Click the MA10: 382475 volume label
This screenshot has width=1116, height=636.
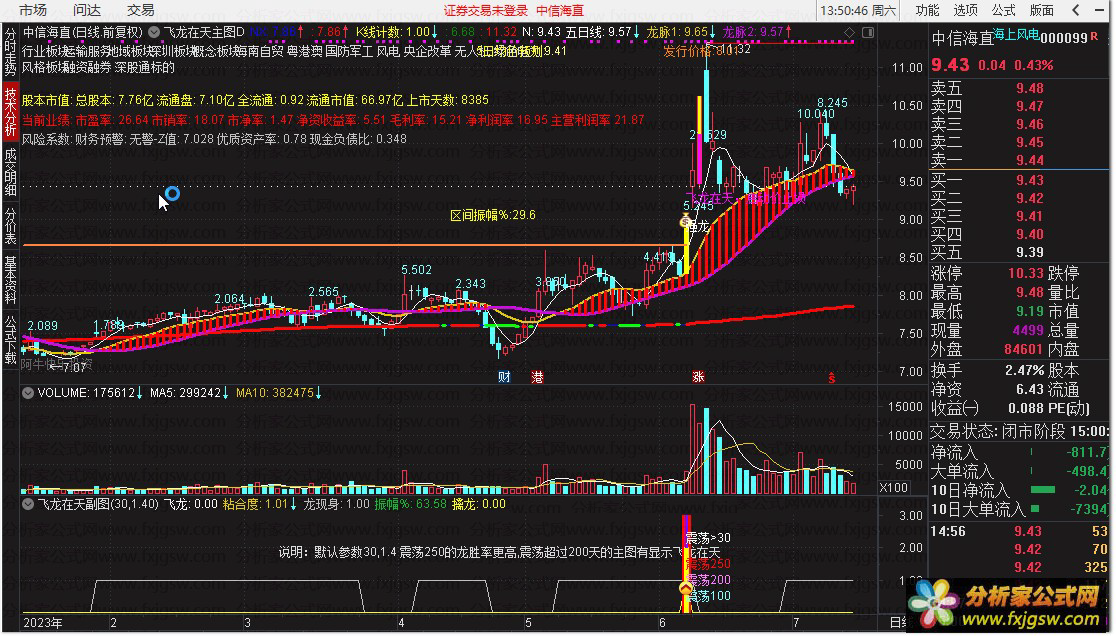click(278, 393)
